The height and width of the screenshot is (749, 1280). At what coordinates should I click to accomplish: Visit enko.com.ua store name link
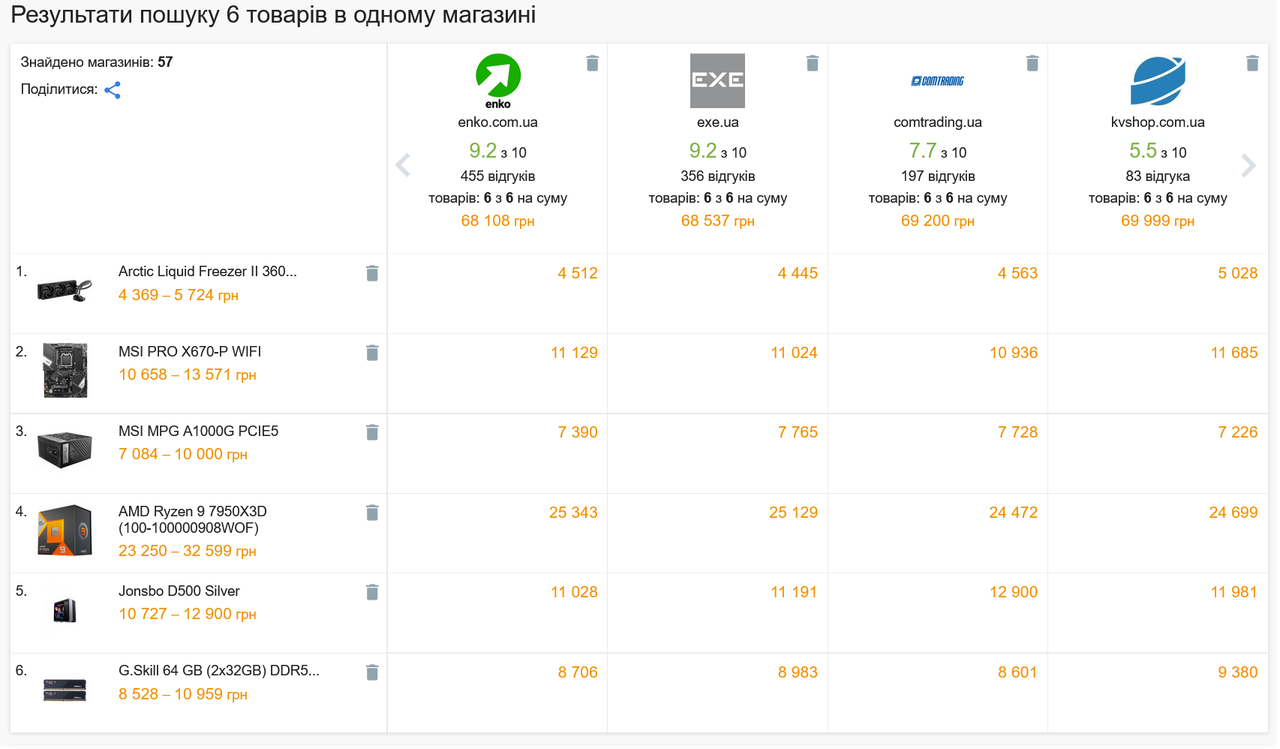click(498, 123)
